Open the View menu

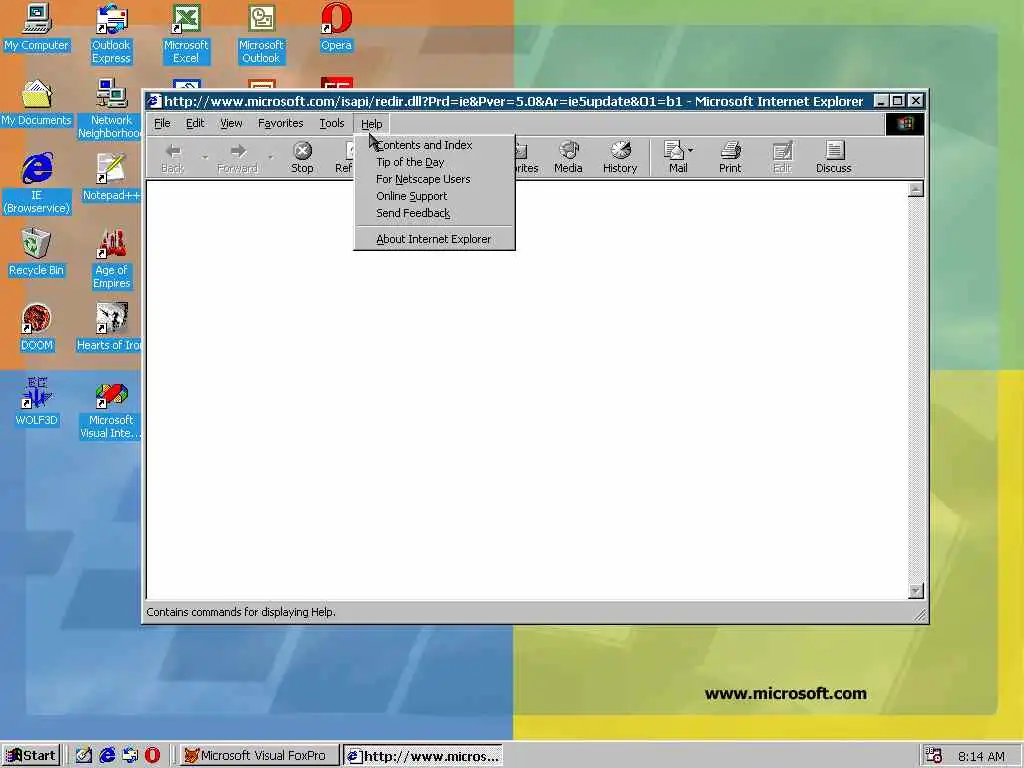231,123
